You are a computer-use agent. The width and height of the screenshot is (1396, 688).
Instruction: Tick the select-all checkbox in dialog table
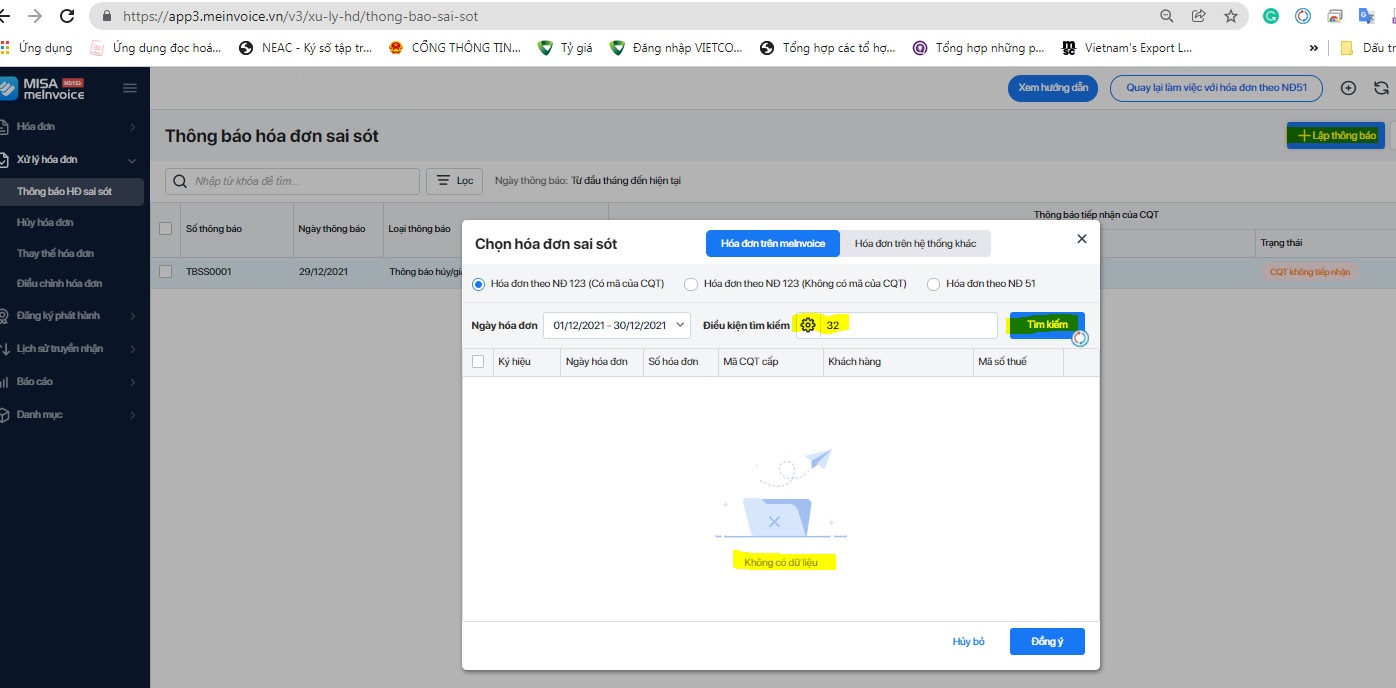[478, 361]
